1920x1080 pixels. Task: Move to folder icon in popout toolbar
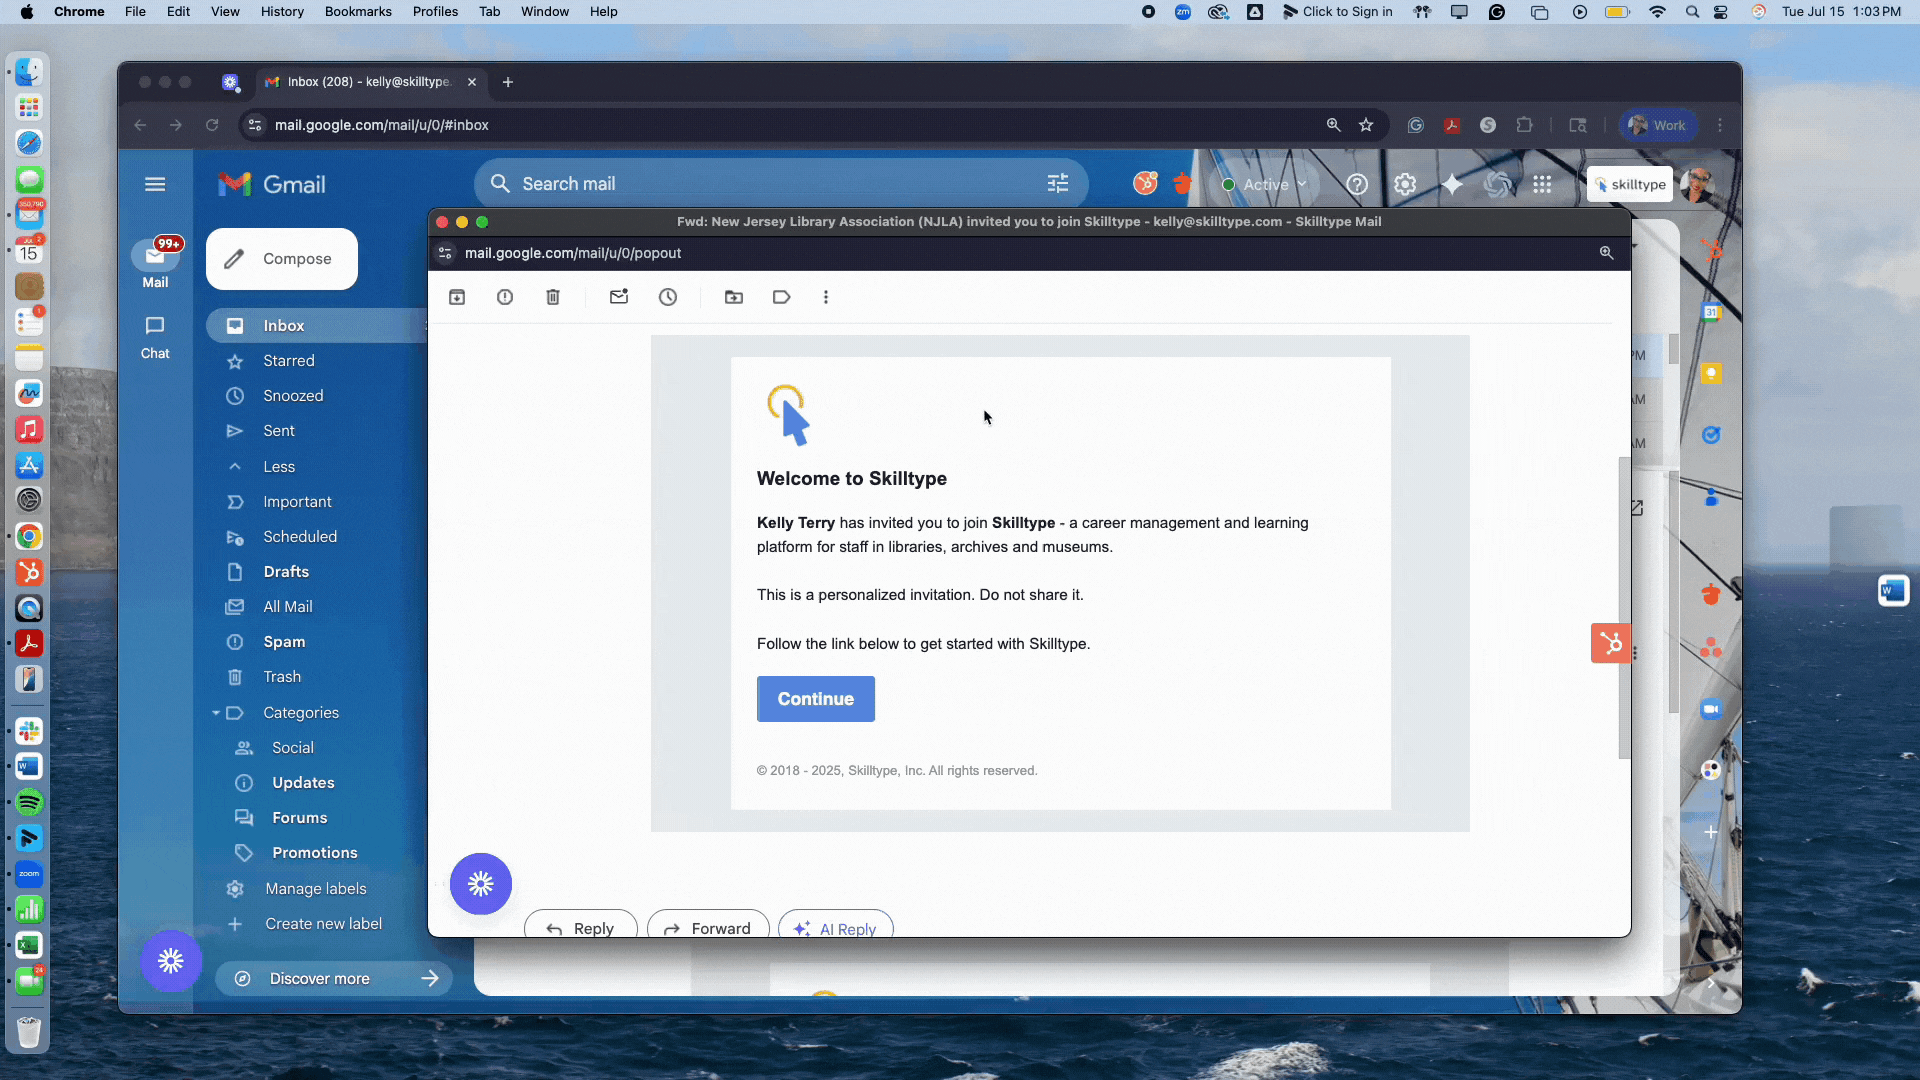click(x=734, y=297)
